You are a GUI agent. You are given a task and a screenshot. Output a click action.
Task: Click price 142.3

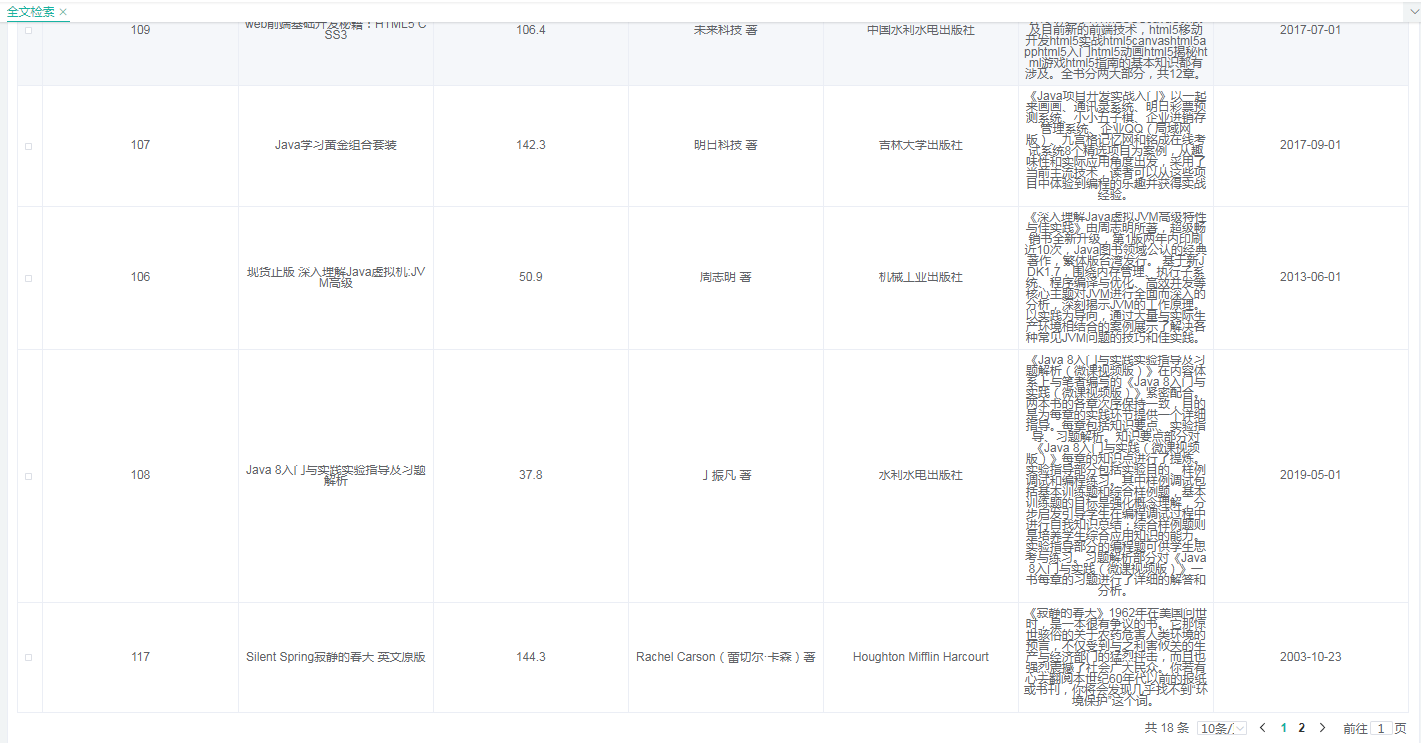531,145
